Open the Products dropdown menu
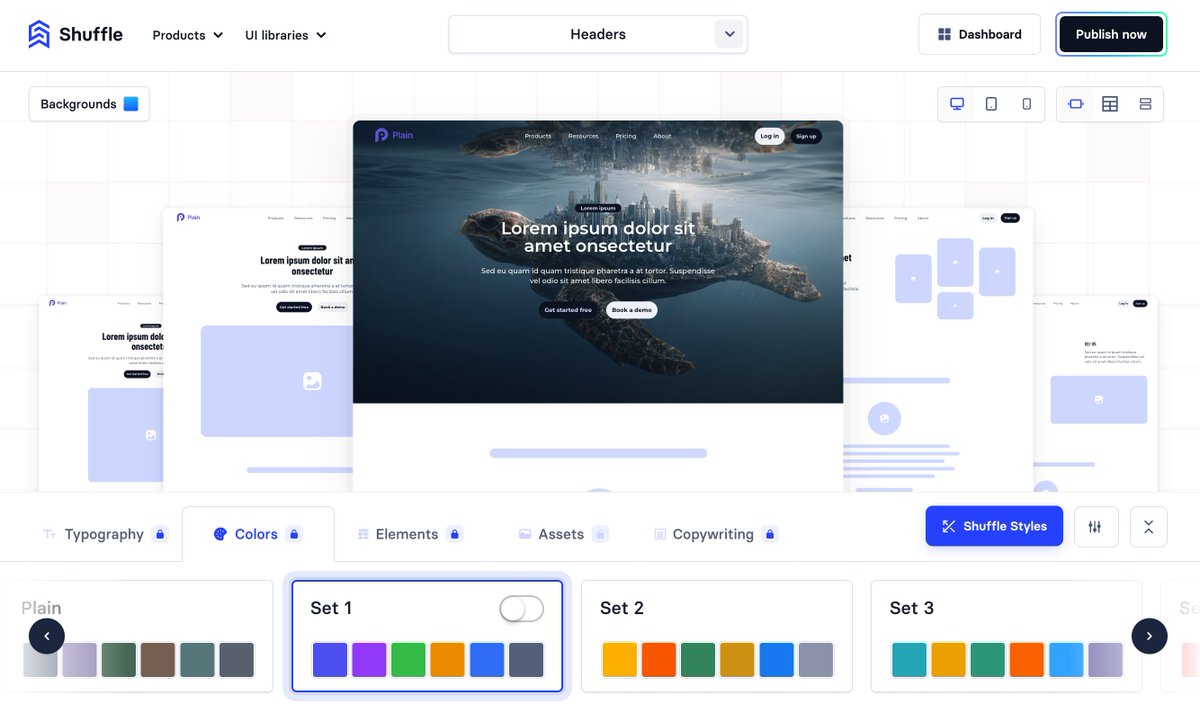The image size is (1200, 704). (x=187, y=35)
